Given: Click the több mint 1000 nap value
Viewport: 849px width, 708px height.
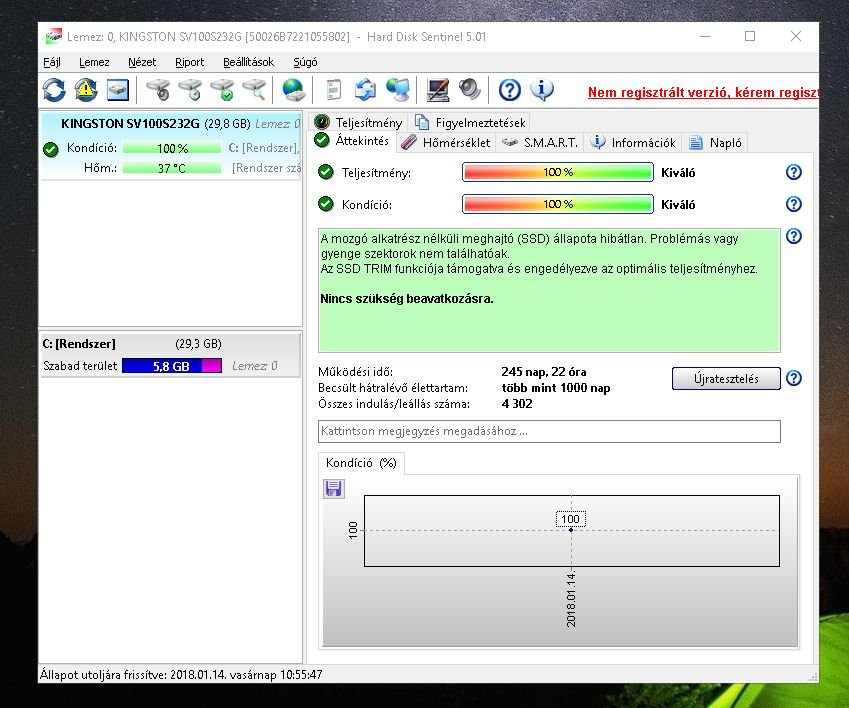Looking at the screenshot, I should (x=556, y=388).
